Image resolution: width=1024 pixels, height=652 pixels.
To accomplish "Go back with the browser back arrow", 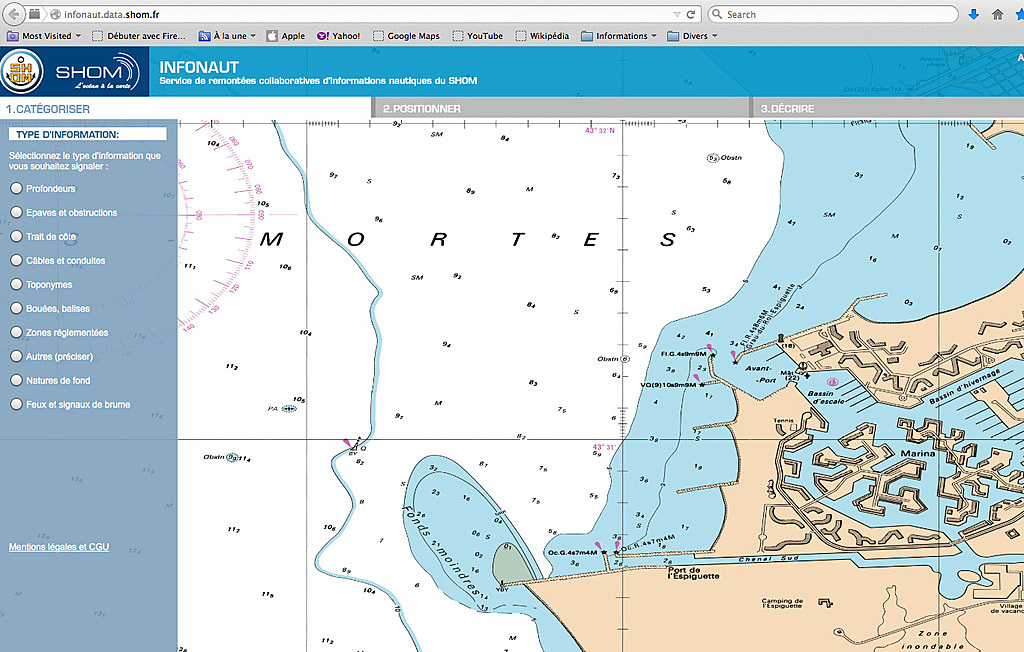I will pos(14,14).
